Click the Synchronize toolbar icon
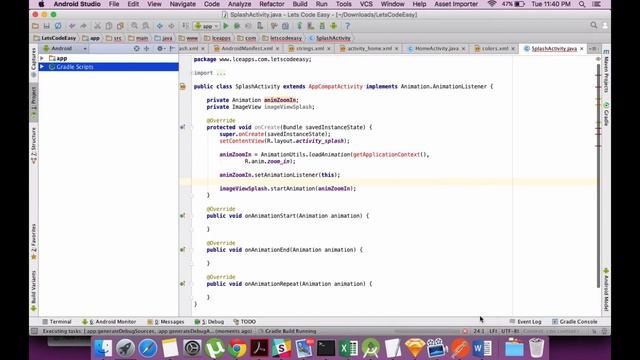The width and height of the screenshot is (640, 360). (58, 26)
